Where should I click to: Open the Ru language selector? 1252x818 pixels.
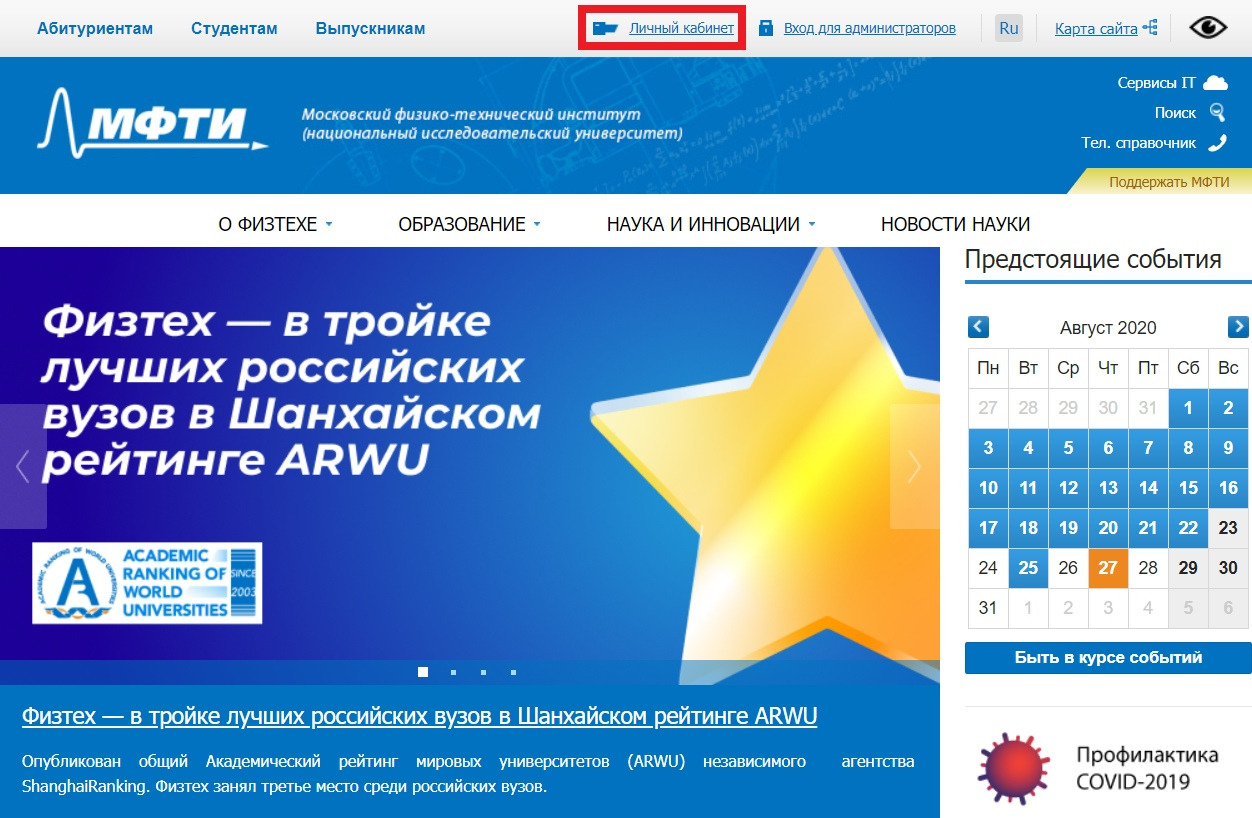[1009, 28]
